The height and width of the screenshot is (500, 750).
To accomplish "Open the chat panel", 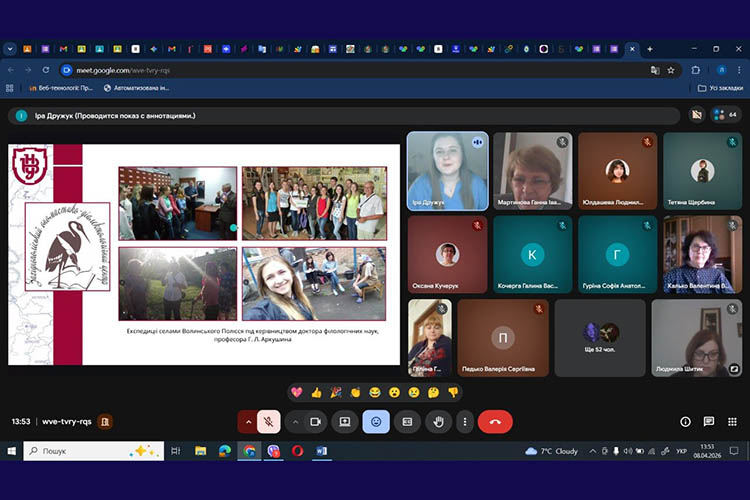I will [x=708, y=422].
